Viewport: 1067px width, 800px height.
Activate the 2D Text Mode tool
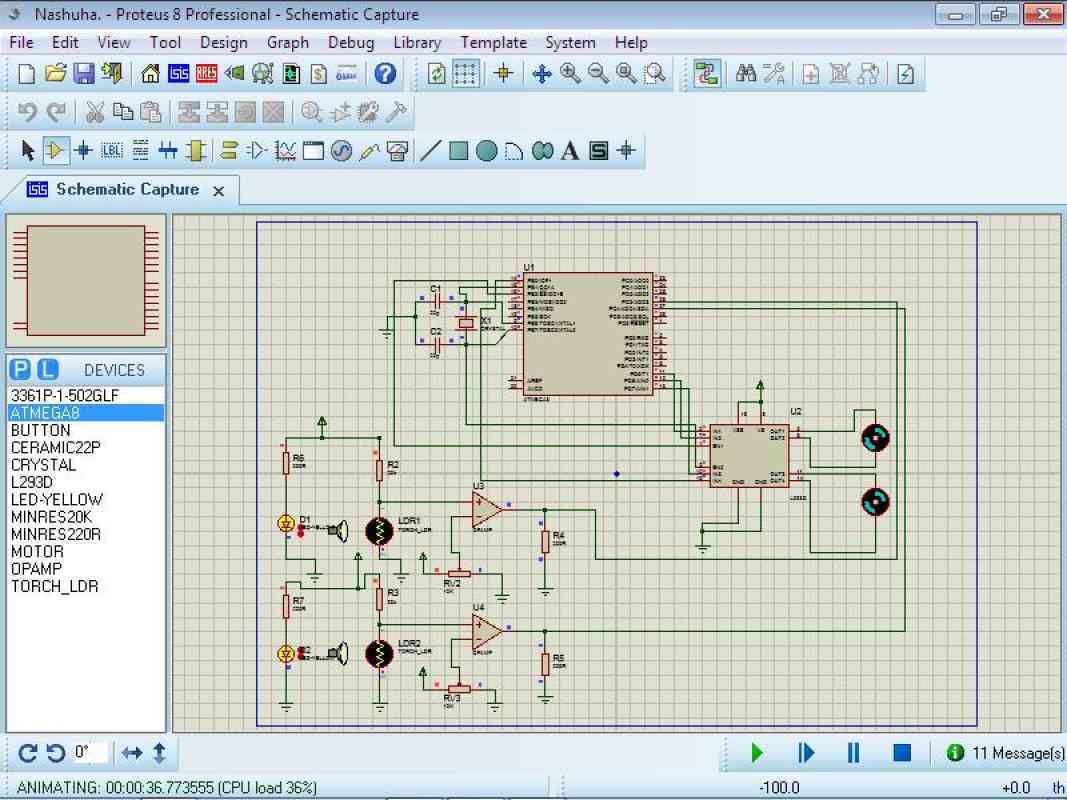tap(569, 150)
